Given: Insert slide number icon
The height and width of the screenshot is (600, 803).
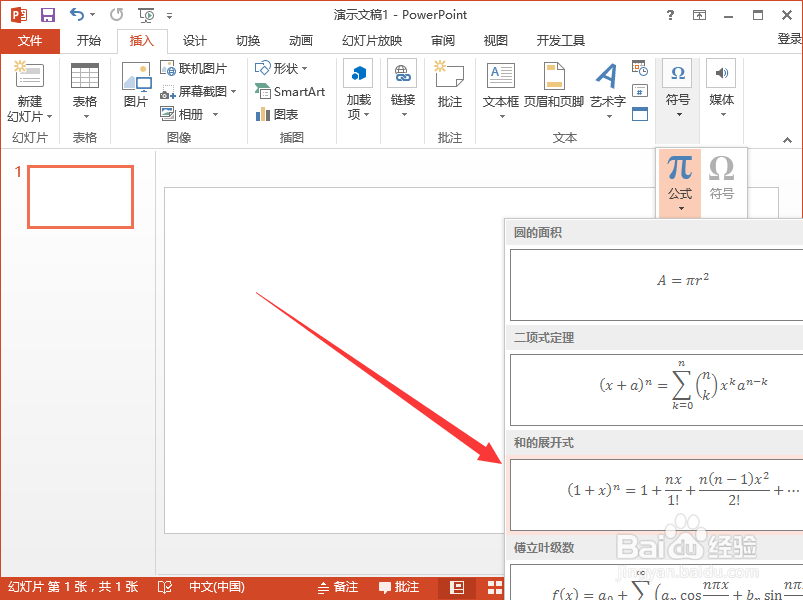Looking at the screenshot, I should (640, 91).
